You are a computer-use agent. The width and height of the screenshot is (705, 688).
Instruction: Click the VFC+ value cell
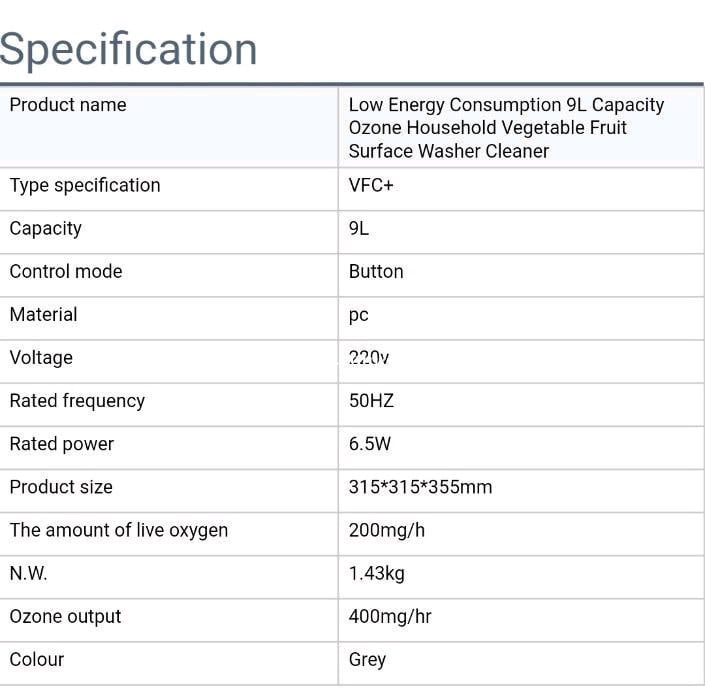click(371, 186)
